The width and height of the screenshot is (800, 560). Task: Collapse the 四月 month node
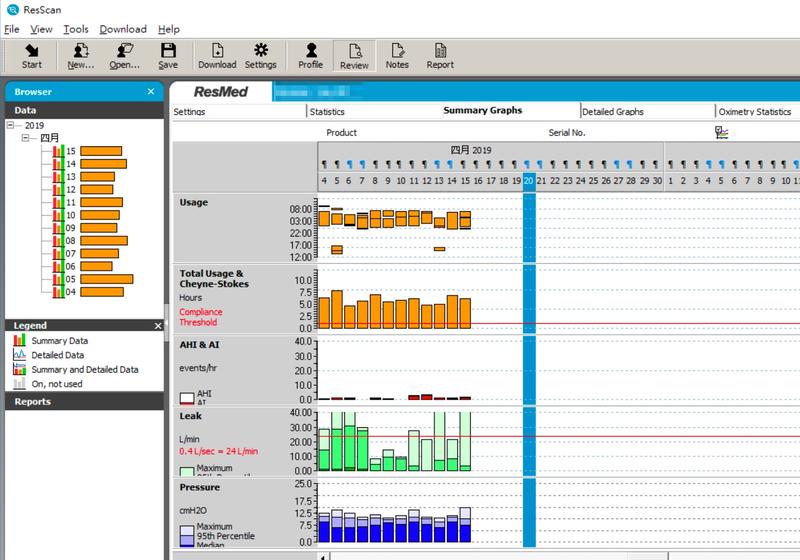pos(29,138)
